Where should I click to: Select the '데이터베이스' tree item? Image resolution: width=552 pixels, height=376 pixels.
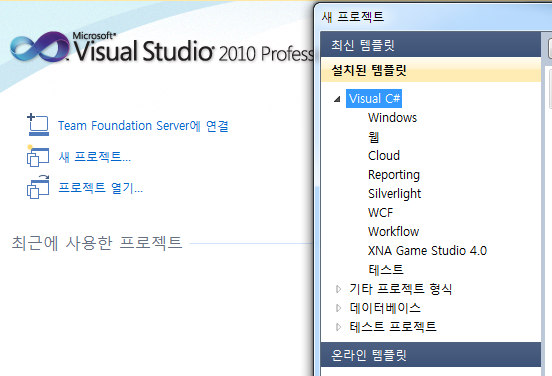[x=385, y=308]
